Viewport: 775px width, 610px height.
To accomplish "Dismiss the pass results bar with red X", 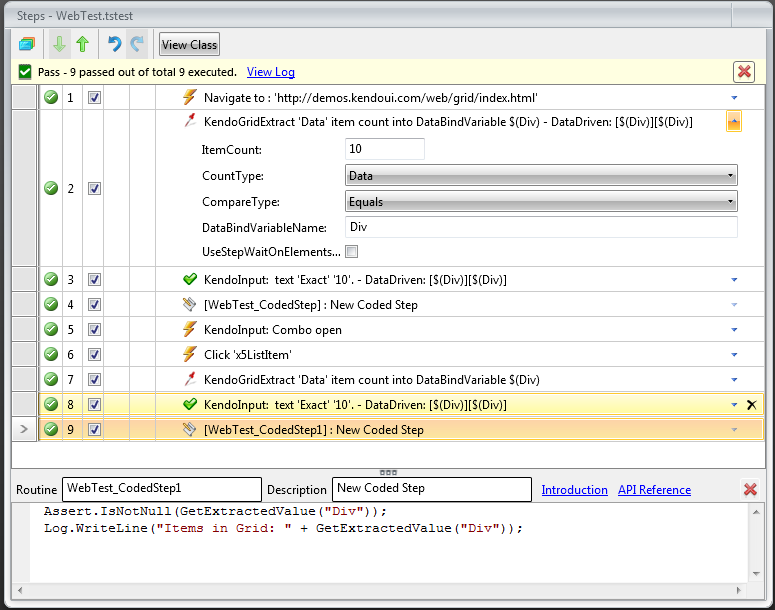I will click(744, 72).
